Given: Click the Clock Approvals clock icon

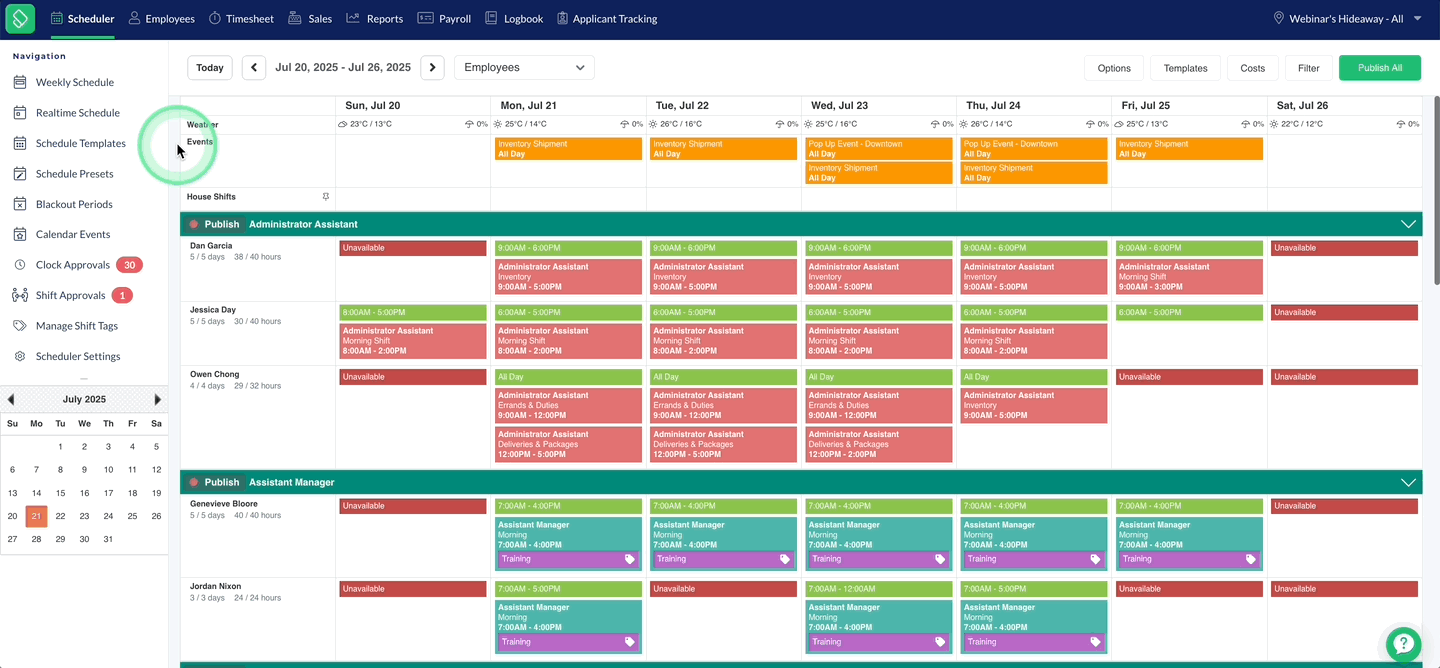Looking at the screenshot, I should 20,265.
